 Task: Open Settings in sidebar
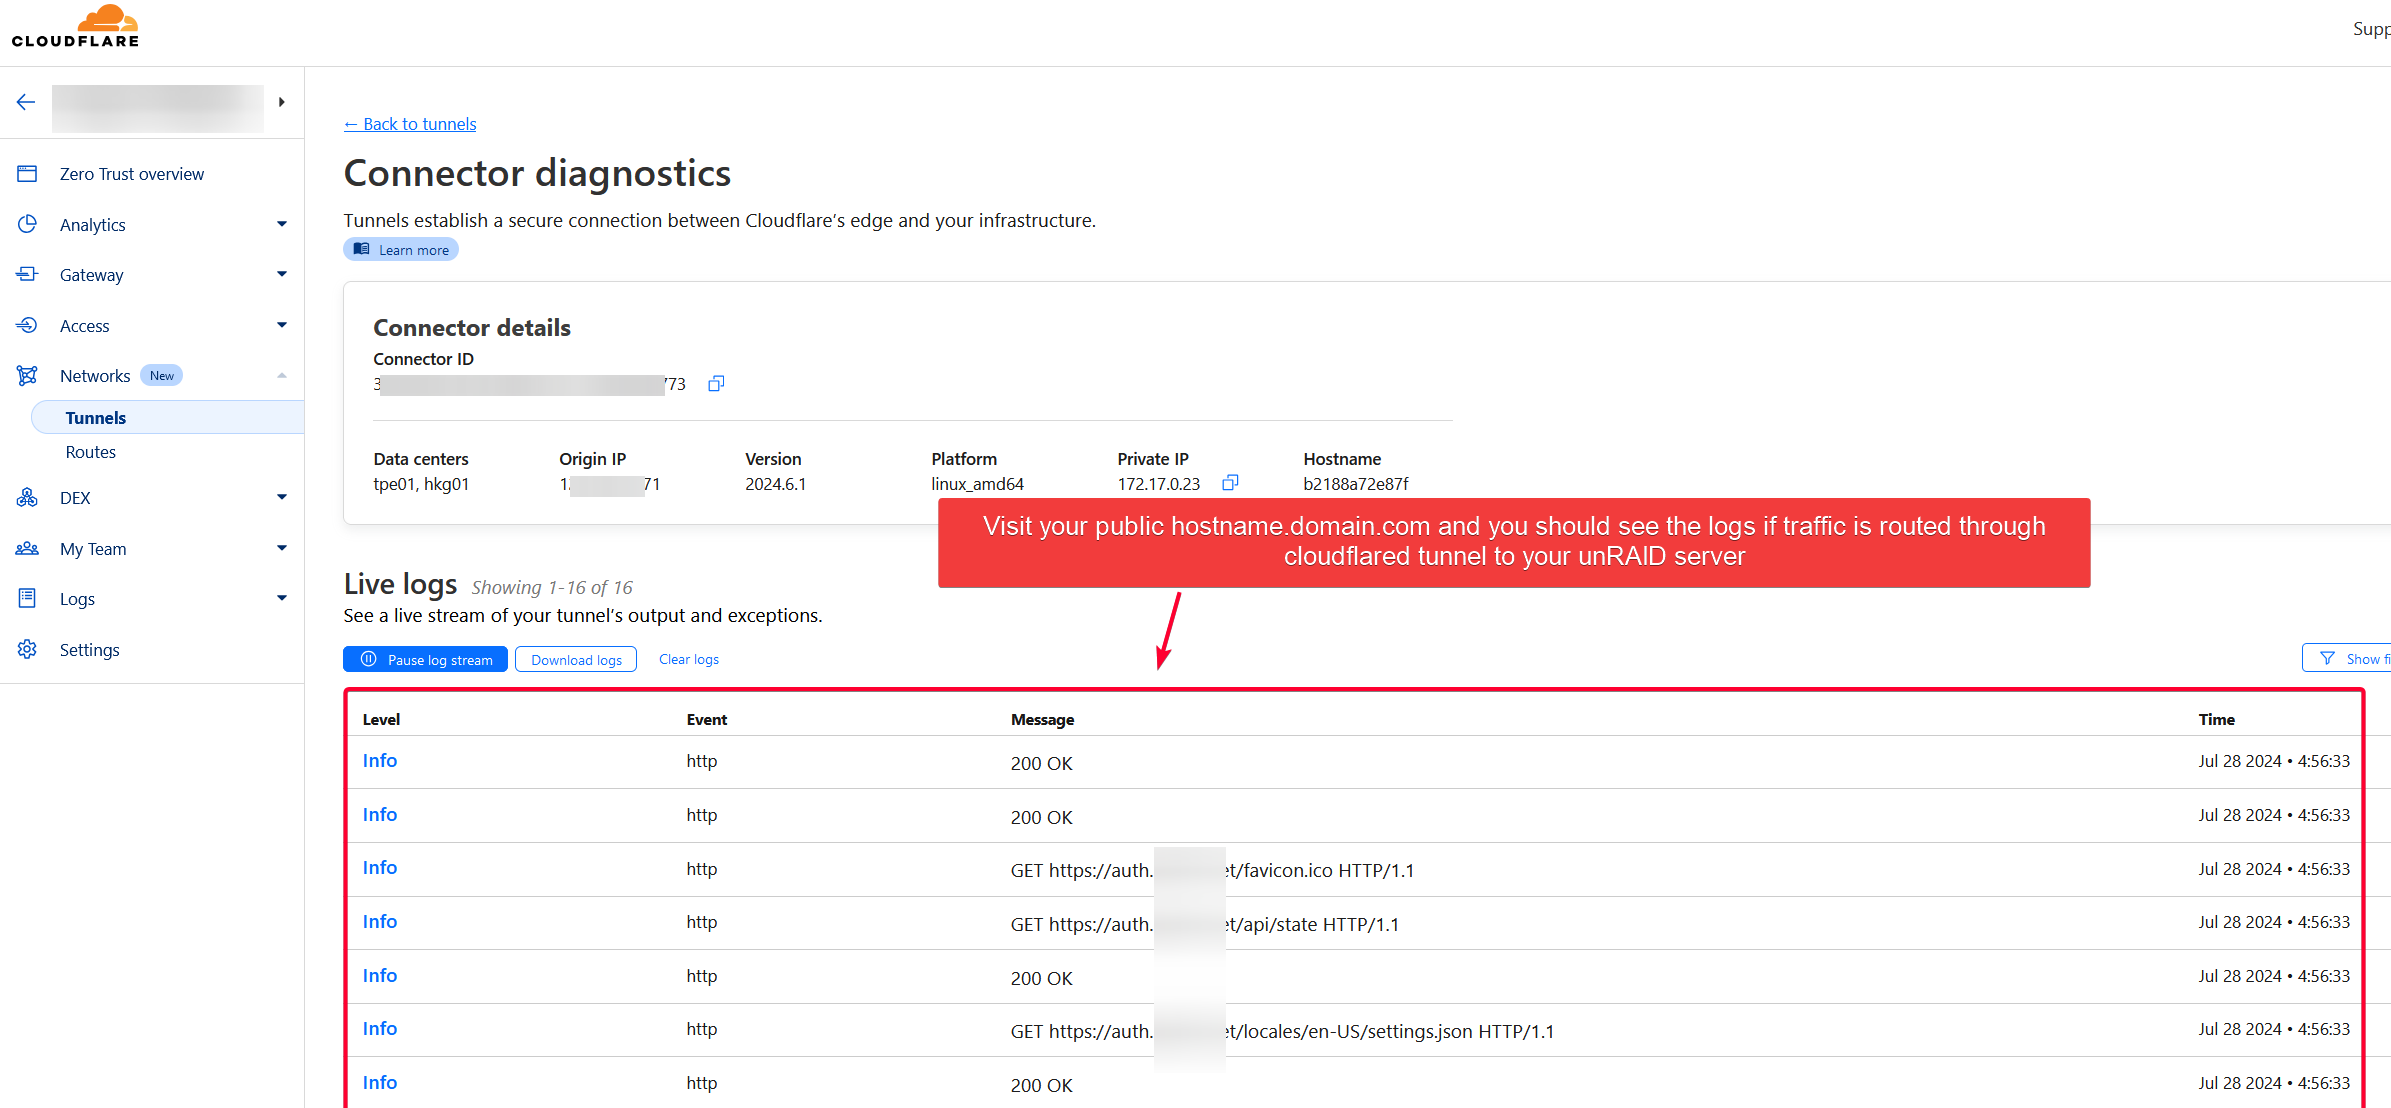pos(90,650)
